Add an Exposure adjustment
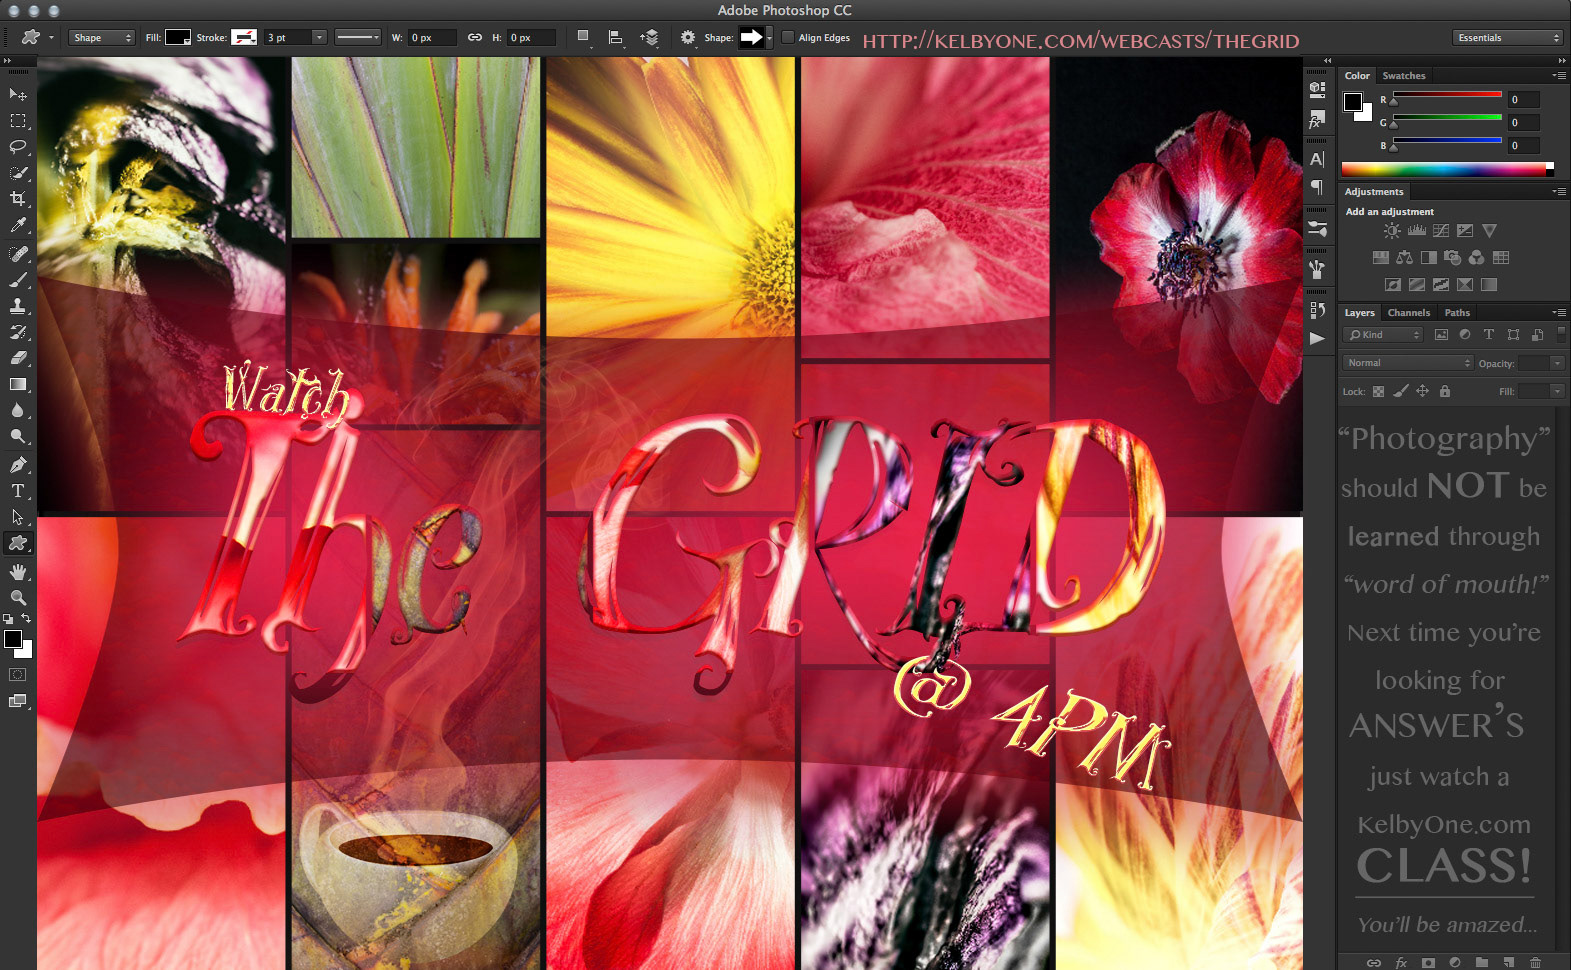The height and width of the screenshot is (970, 1571). (x=1465, y=231)
